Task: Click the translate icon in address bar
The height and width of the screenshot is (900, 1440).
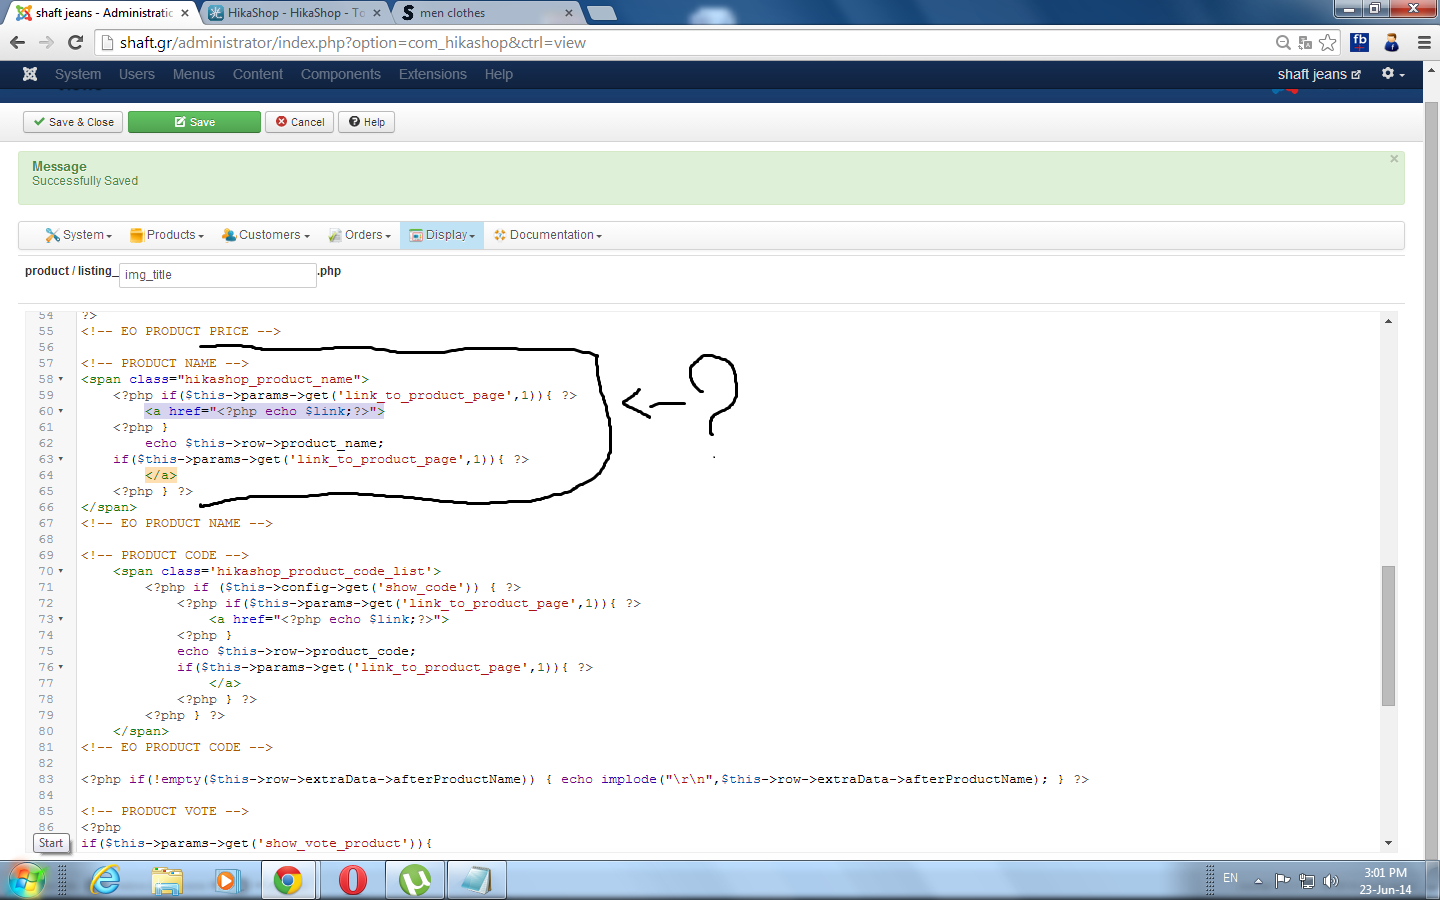Action: pyautogui.click(x=1305, y=42)
